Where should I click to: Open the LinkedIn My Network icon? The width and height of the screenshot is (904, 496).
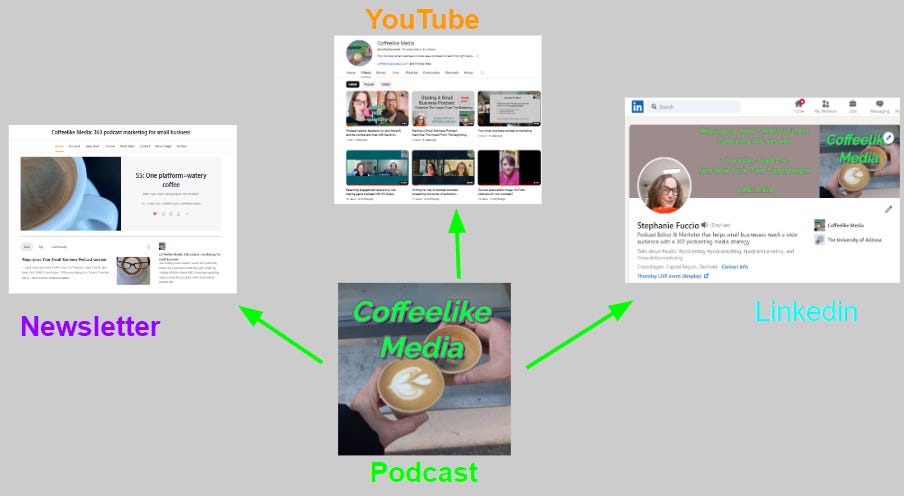pyautogui.click(x=826, y=104)
